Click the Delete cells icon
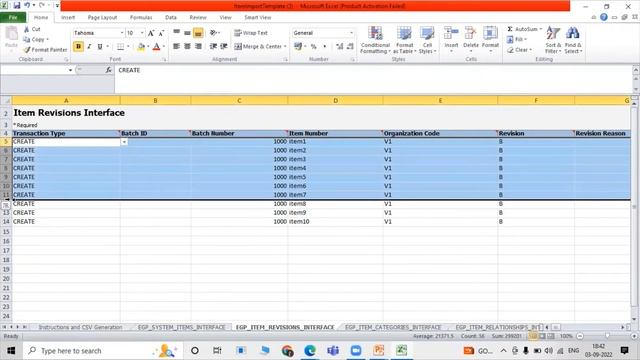Viewport: 640px width, 360px height. pyautogui.click(x=471, y=33)
